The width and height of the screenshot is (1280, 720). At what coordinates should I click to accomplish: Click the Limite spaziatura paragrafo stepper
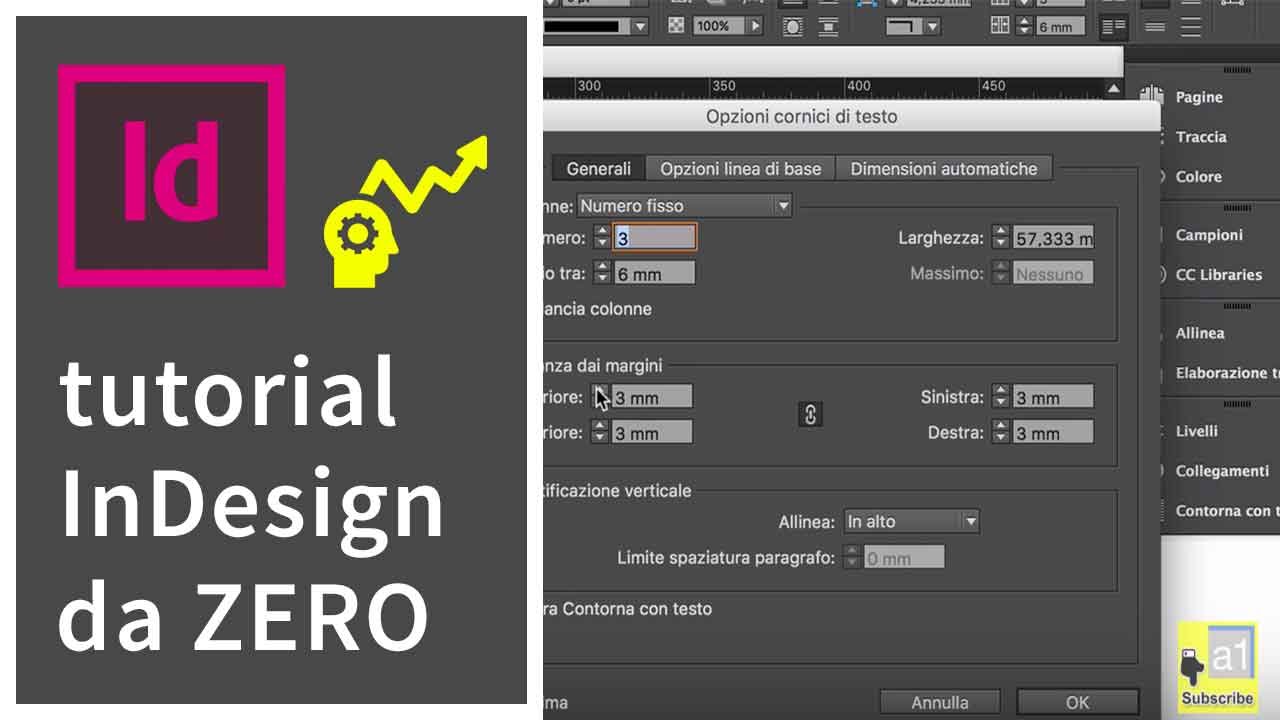(852, 558)
